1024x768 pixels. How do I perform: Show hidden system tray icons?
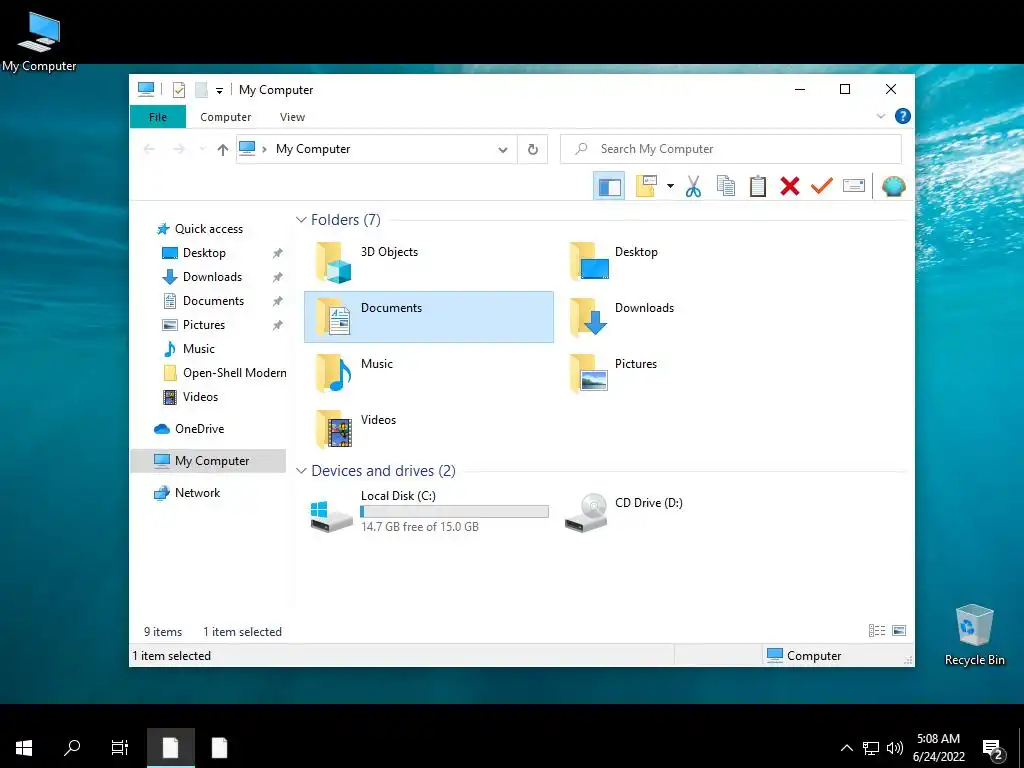point(846,748)
